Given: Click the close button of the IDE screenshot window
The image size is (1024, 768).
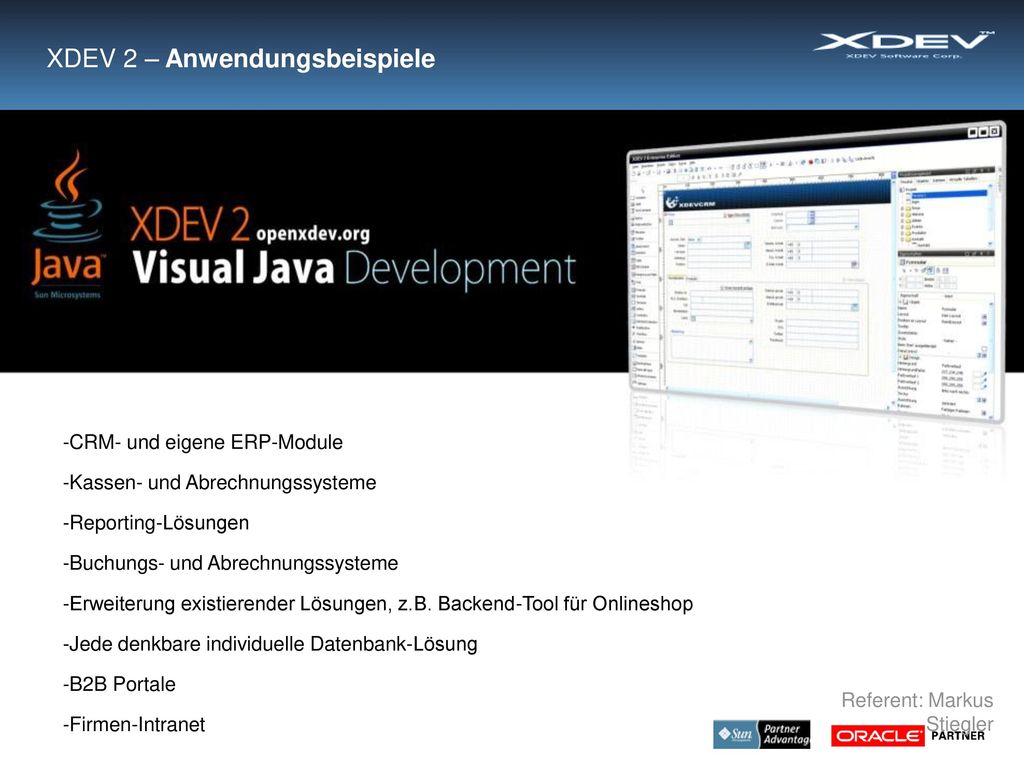Looking at the screenshot, I should (995, 131).
